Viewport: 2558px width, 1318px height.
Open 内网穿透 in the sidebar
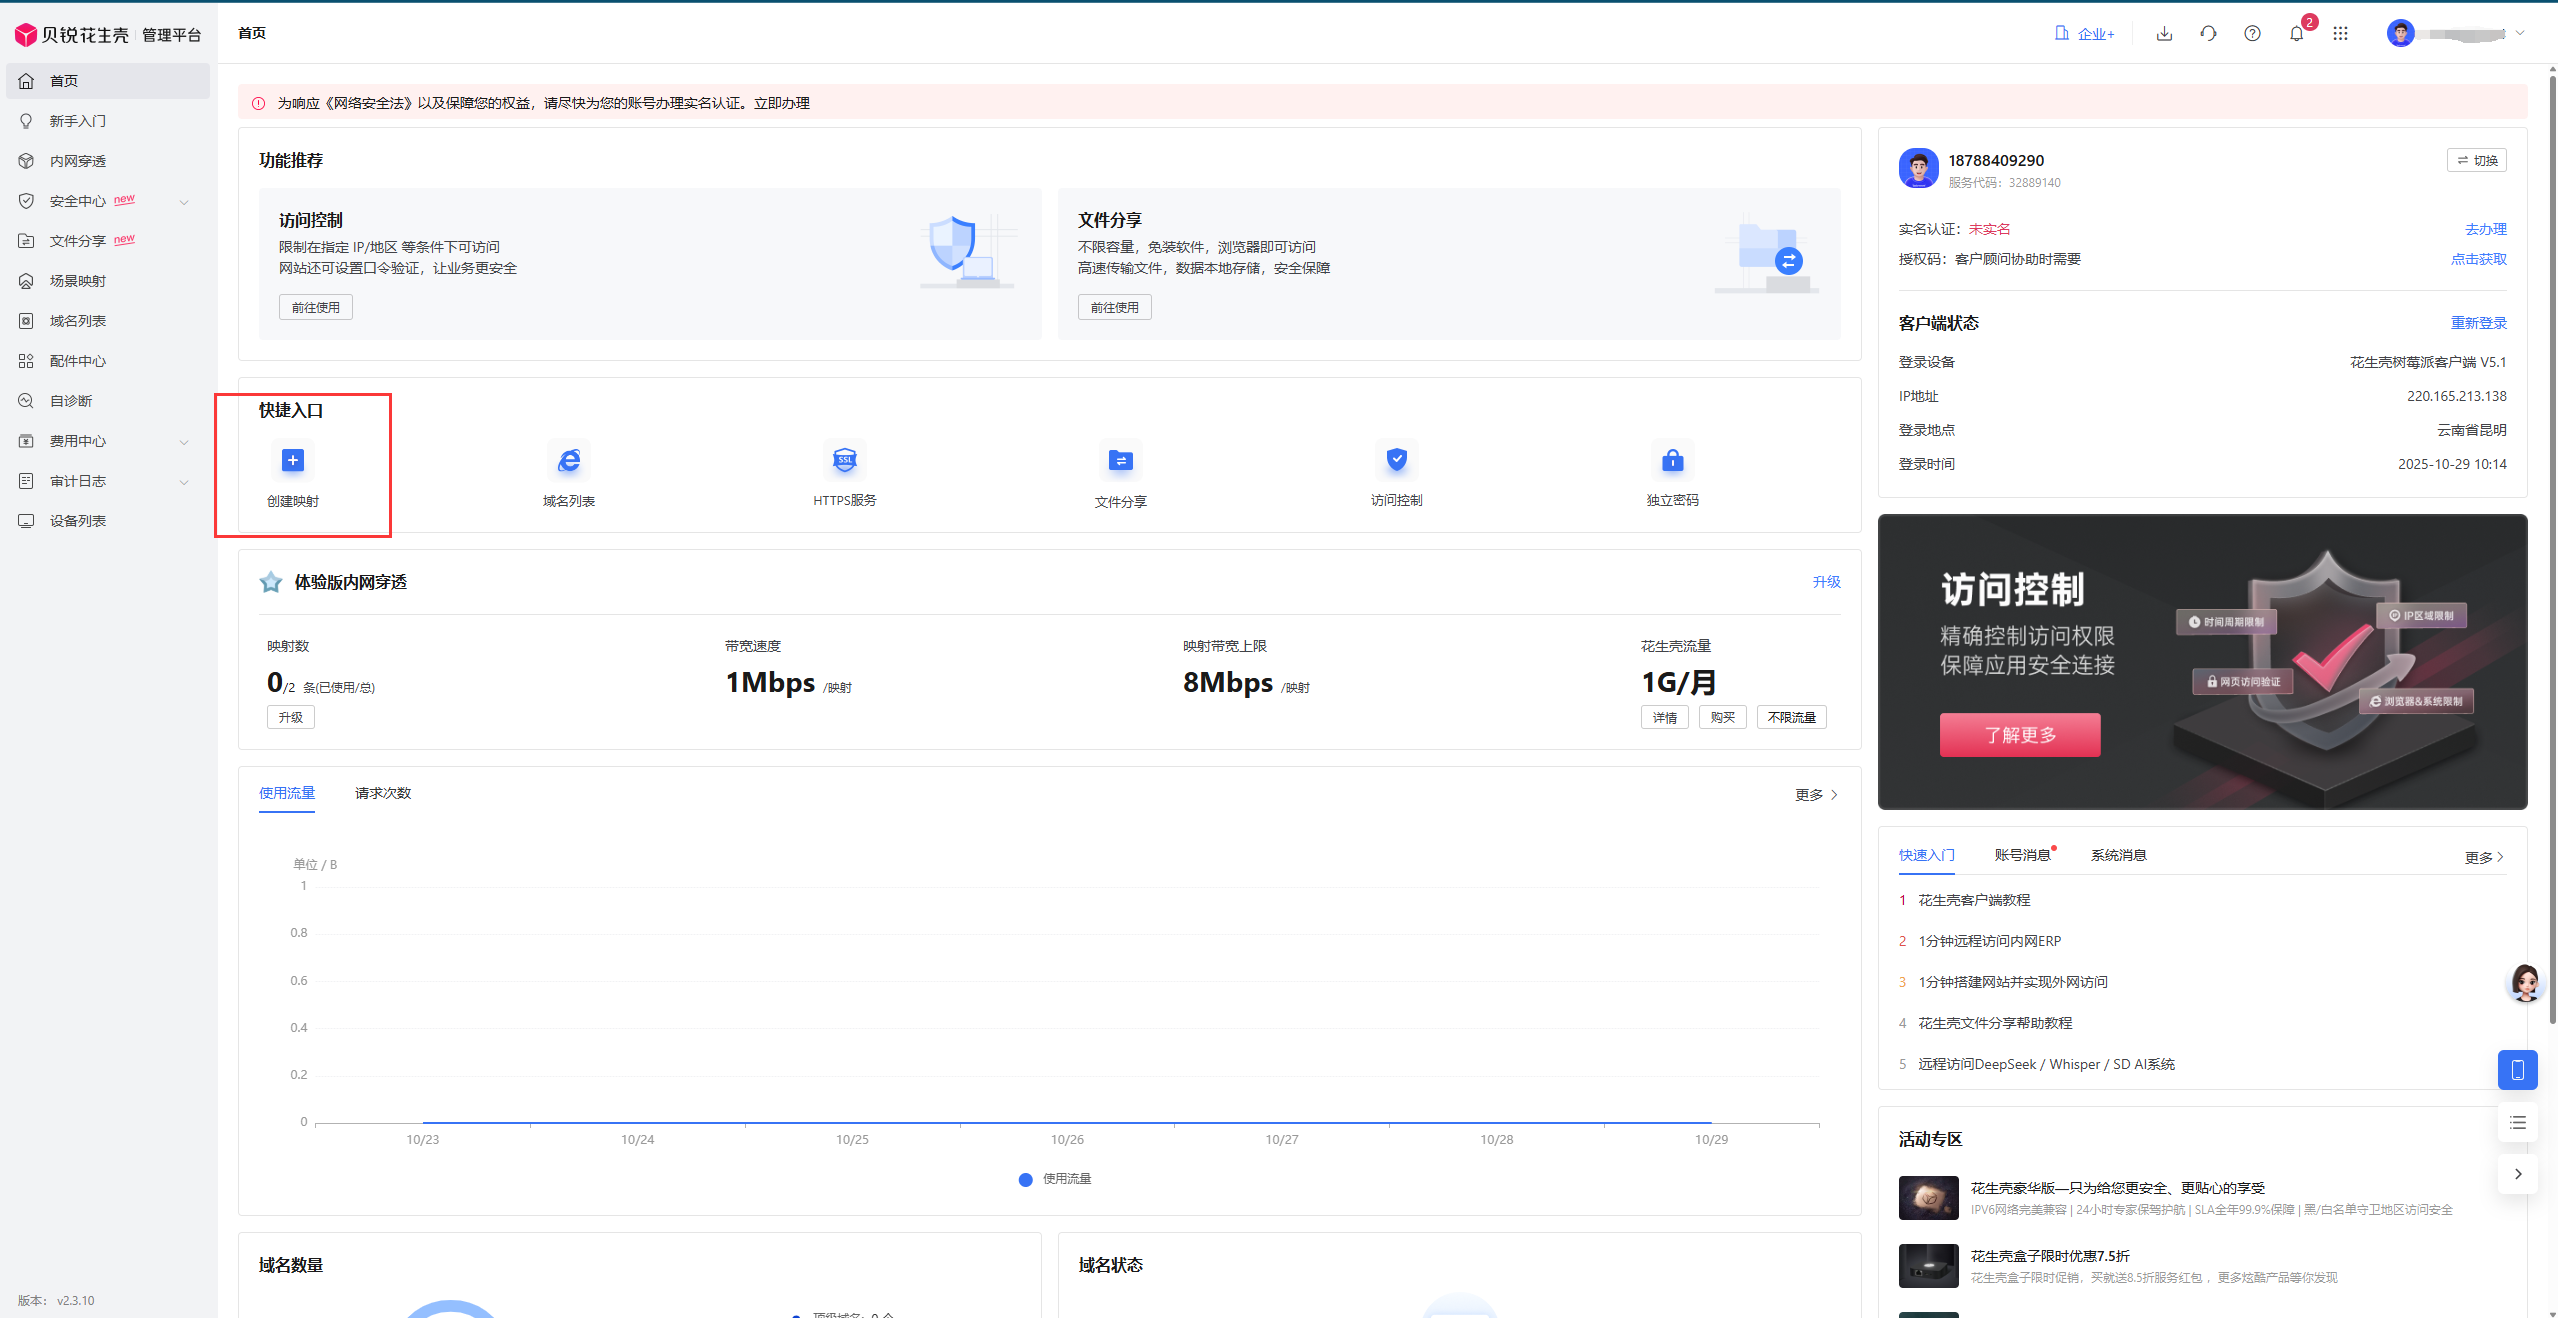pyautogui.click(x=78, y=161)
